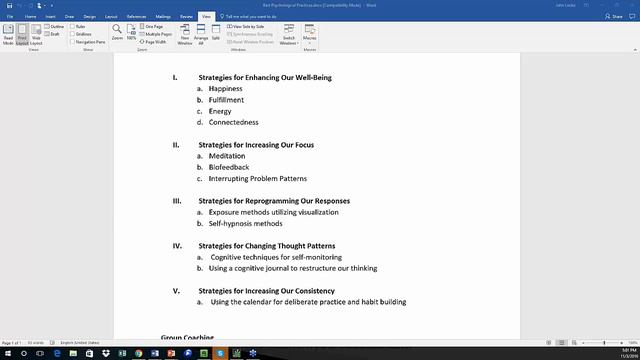Switch to the Insert tab

(x=50, y=17)
